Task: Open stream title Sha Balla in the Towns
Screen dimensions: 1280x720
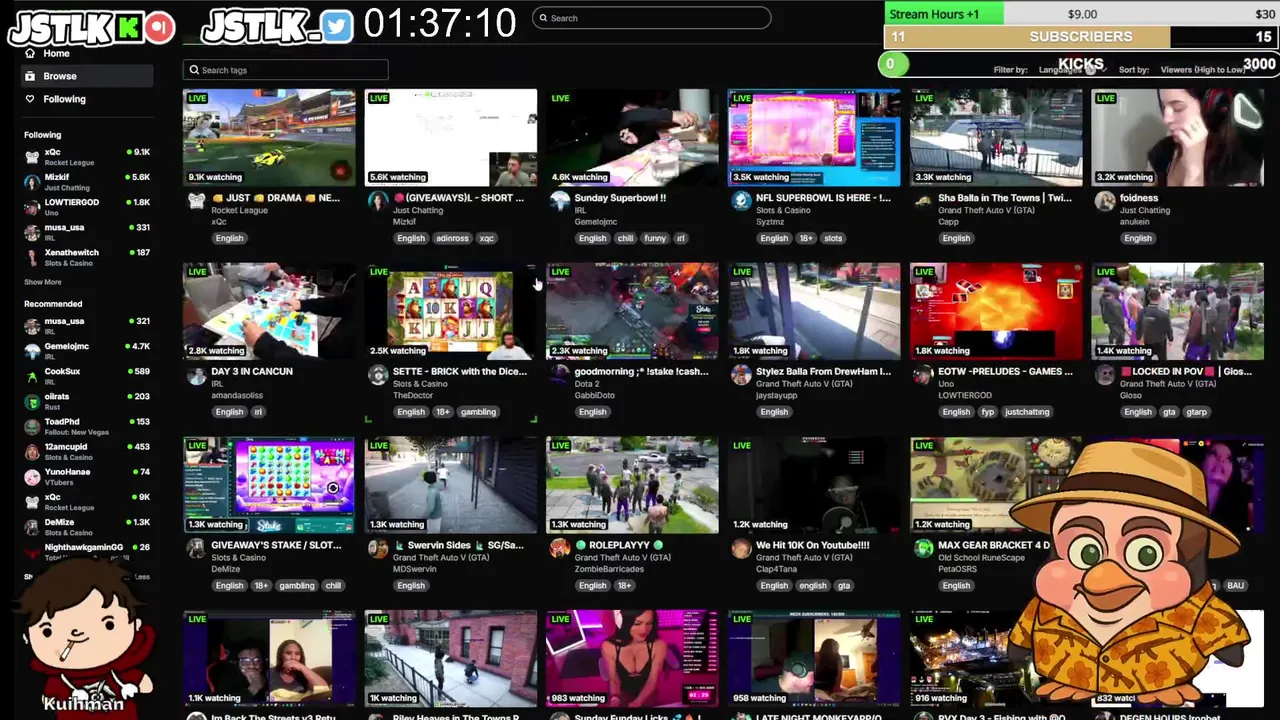Action: (x=1004, y=198)
